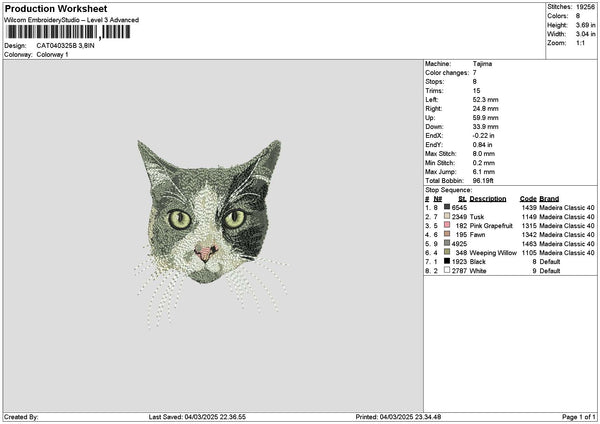
Task: Select the Weeping Willow color swatch
Action: 447,252
